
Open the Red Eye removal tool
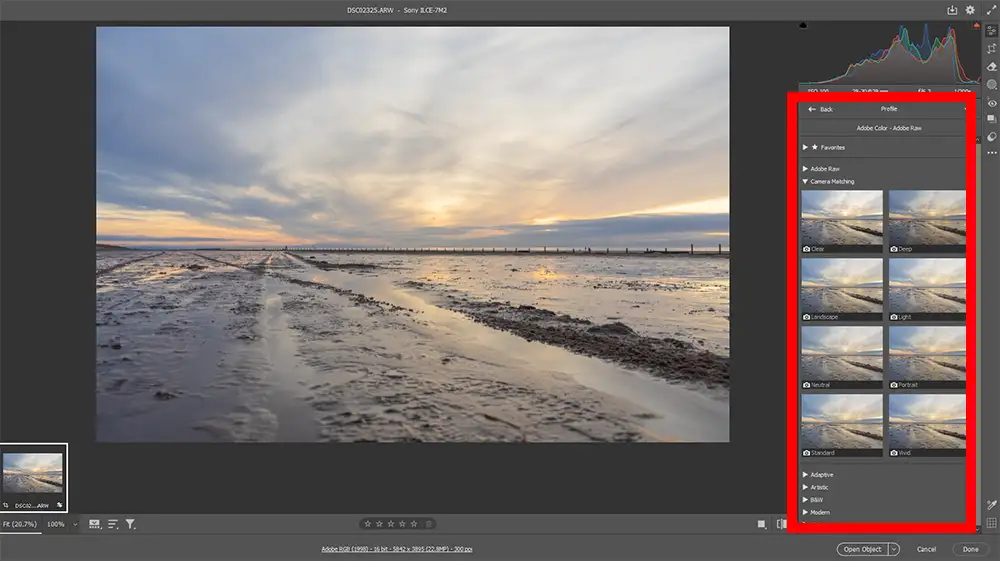click(991, 102)
